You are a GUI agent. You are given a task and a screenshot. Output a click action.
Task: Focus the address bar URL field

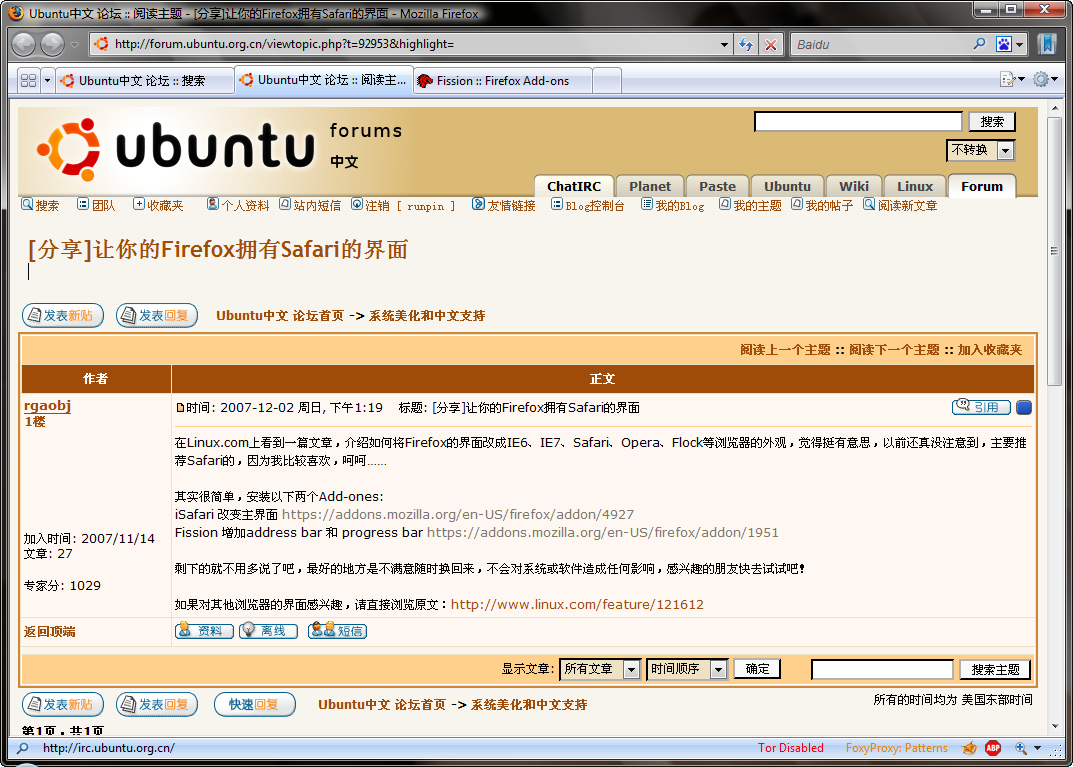click(x=411, y=44)
